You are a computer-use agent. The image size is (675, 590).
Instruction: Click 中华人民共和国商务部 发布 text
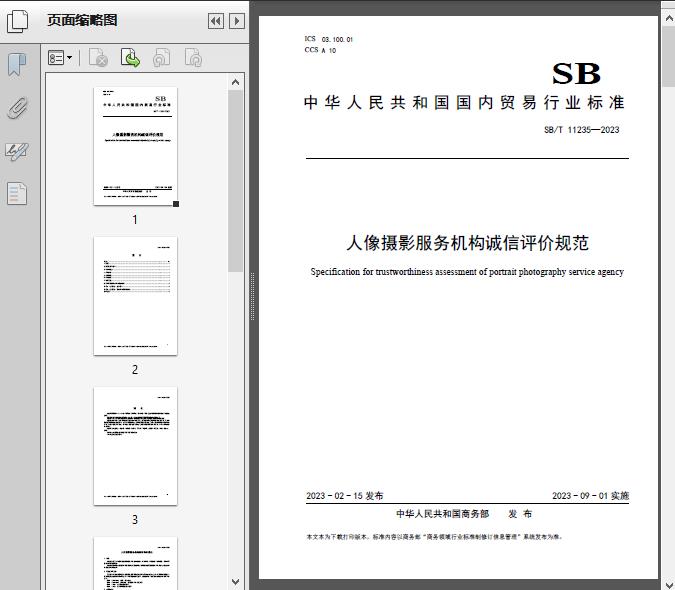(464, 514)
